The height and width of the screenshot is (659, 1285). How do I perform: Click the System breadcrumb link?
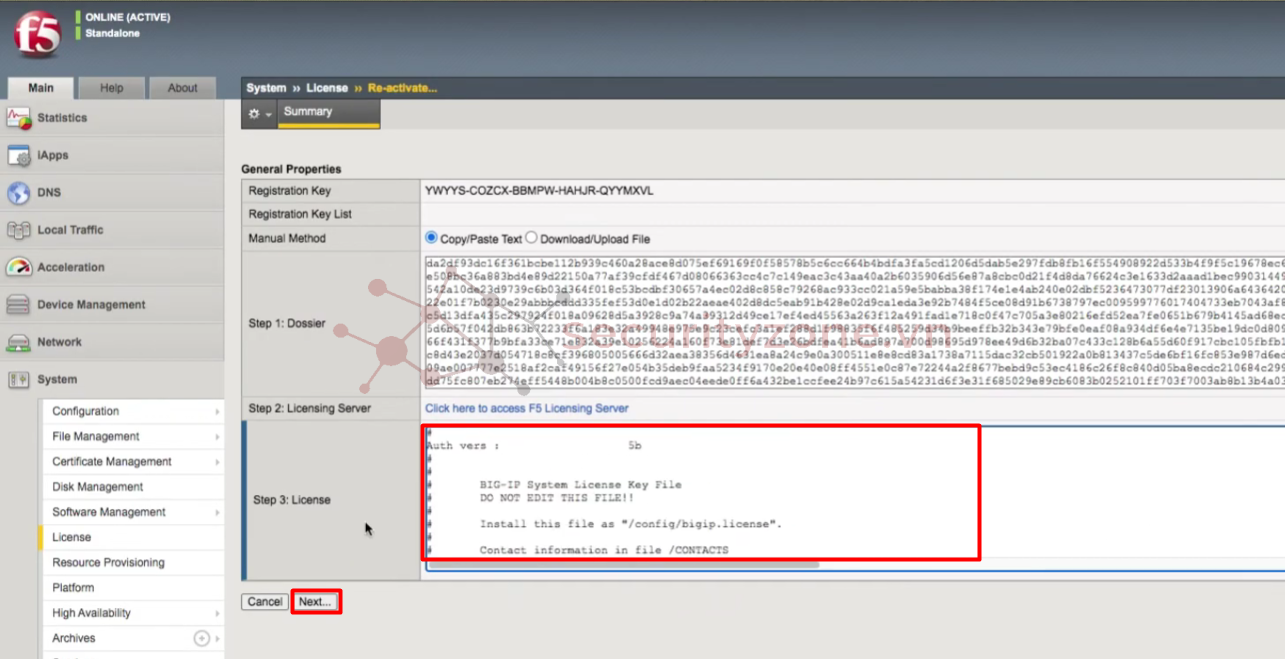[266, 88]
